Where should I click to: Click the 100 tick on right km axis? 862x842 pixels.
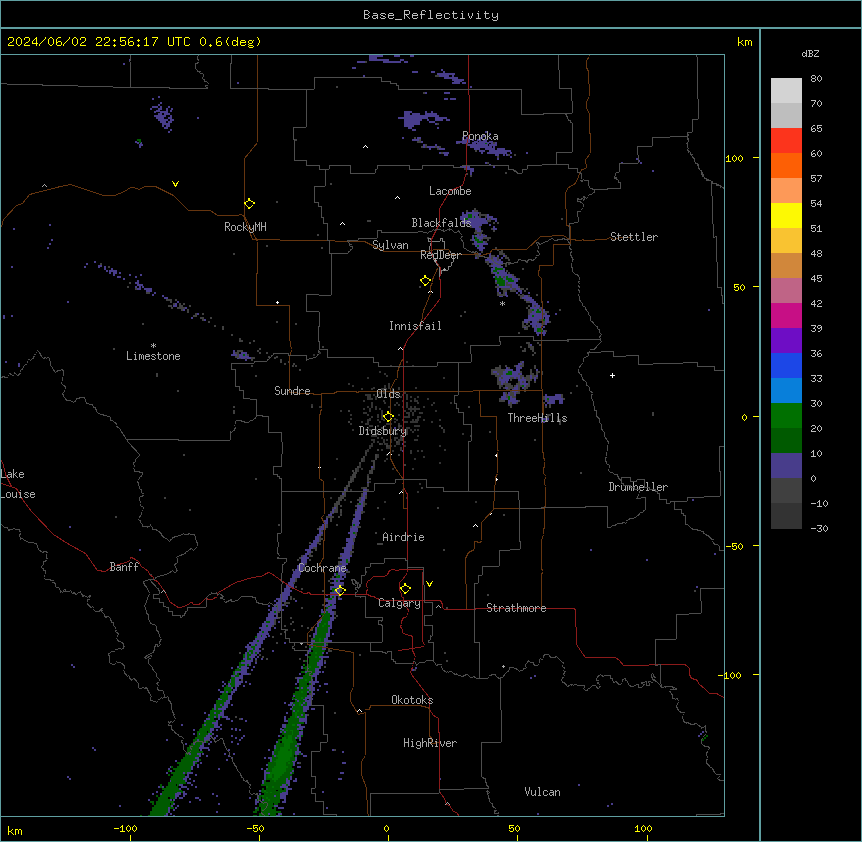coord(734,158)
